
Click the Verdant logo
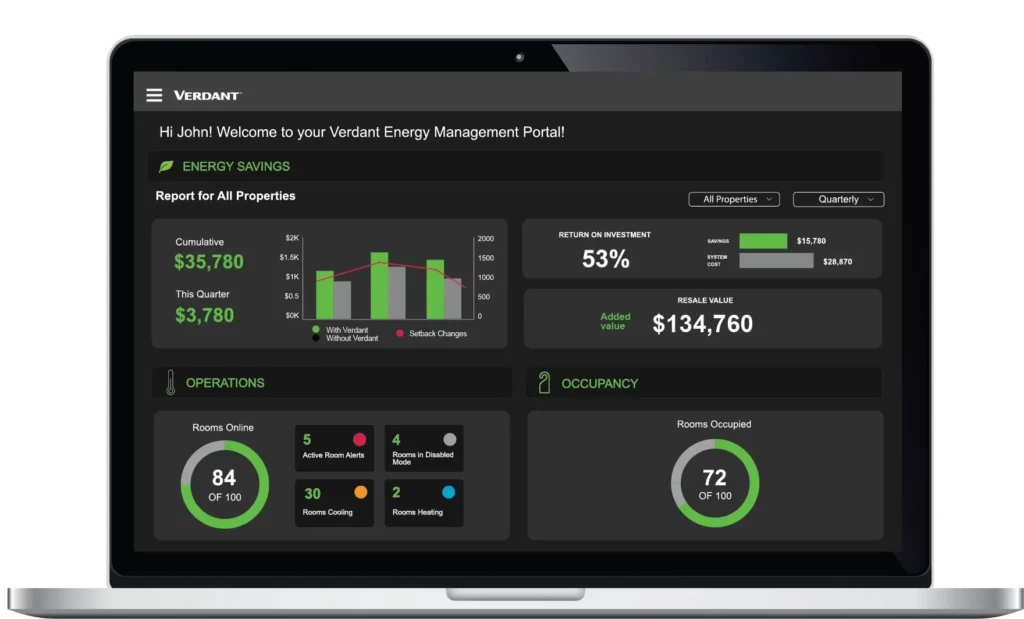pyautogui.click(x=207, y=95)
